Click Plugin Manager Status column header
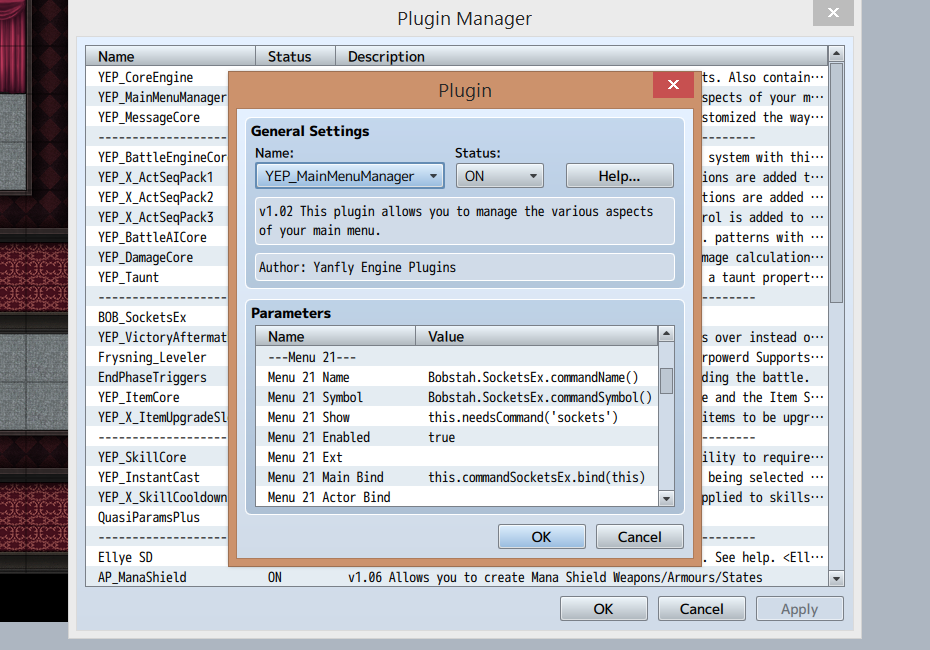Viewport: 930px width, 650px height. 295,56
